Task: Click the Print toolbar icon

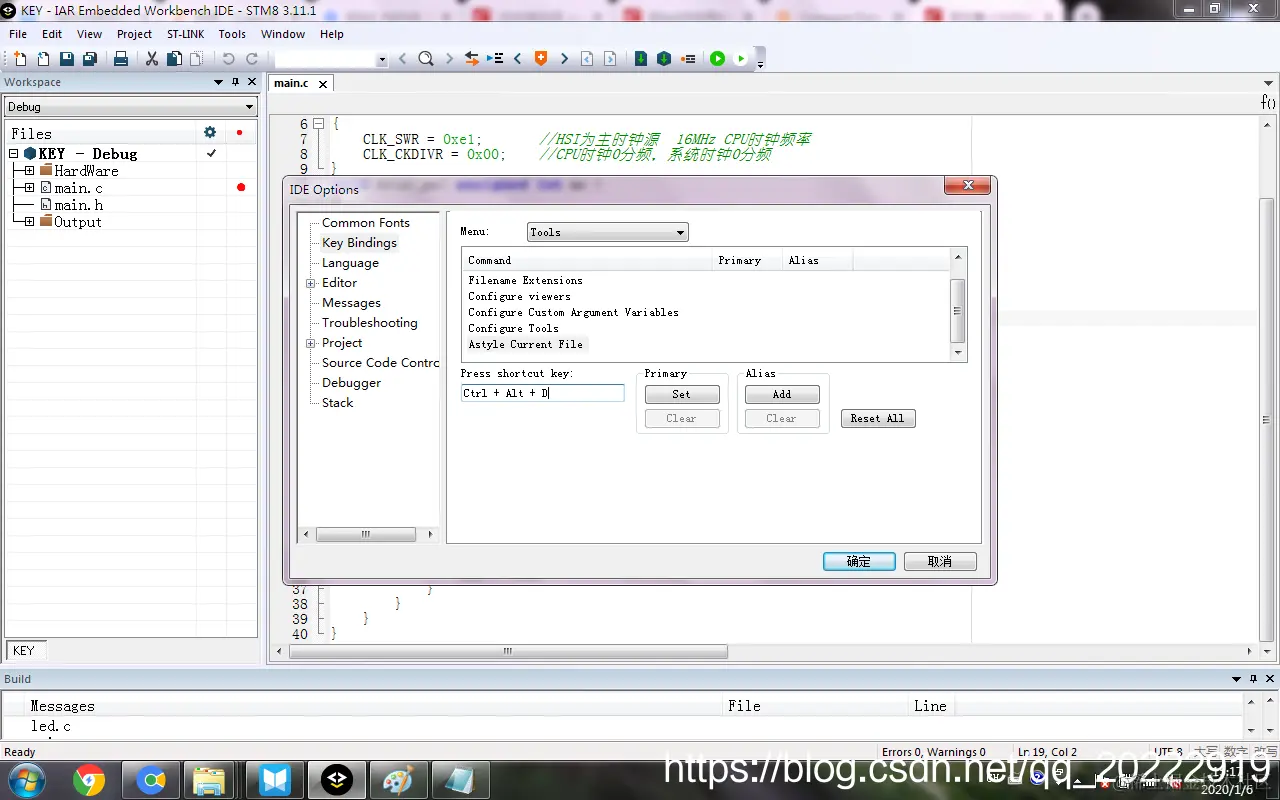Action: [121, 59]
